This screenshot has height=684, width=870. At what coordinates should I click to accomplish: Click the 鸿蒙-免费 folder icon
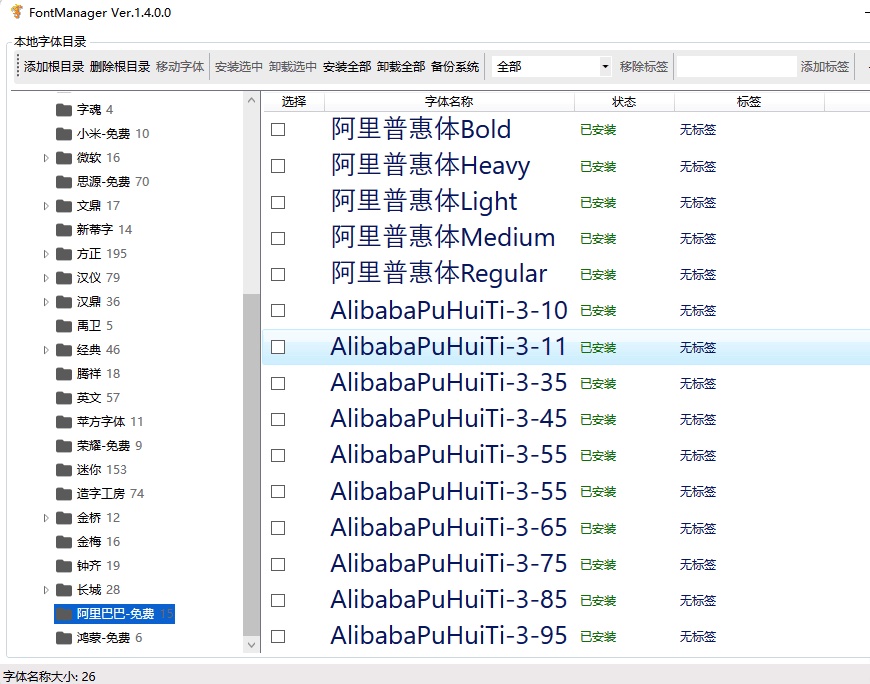(64, 637)
